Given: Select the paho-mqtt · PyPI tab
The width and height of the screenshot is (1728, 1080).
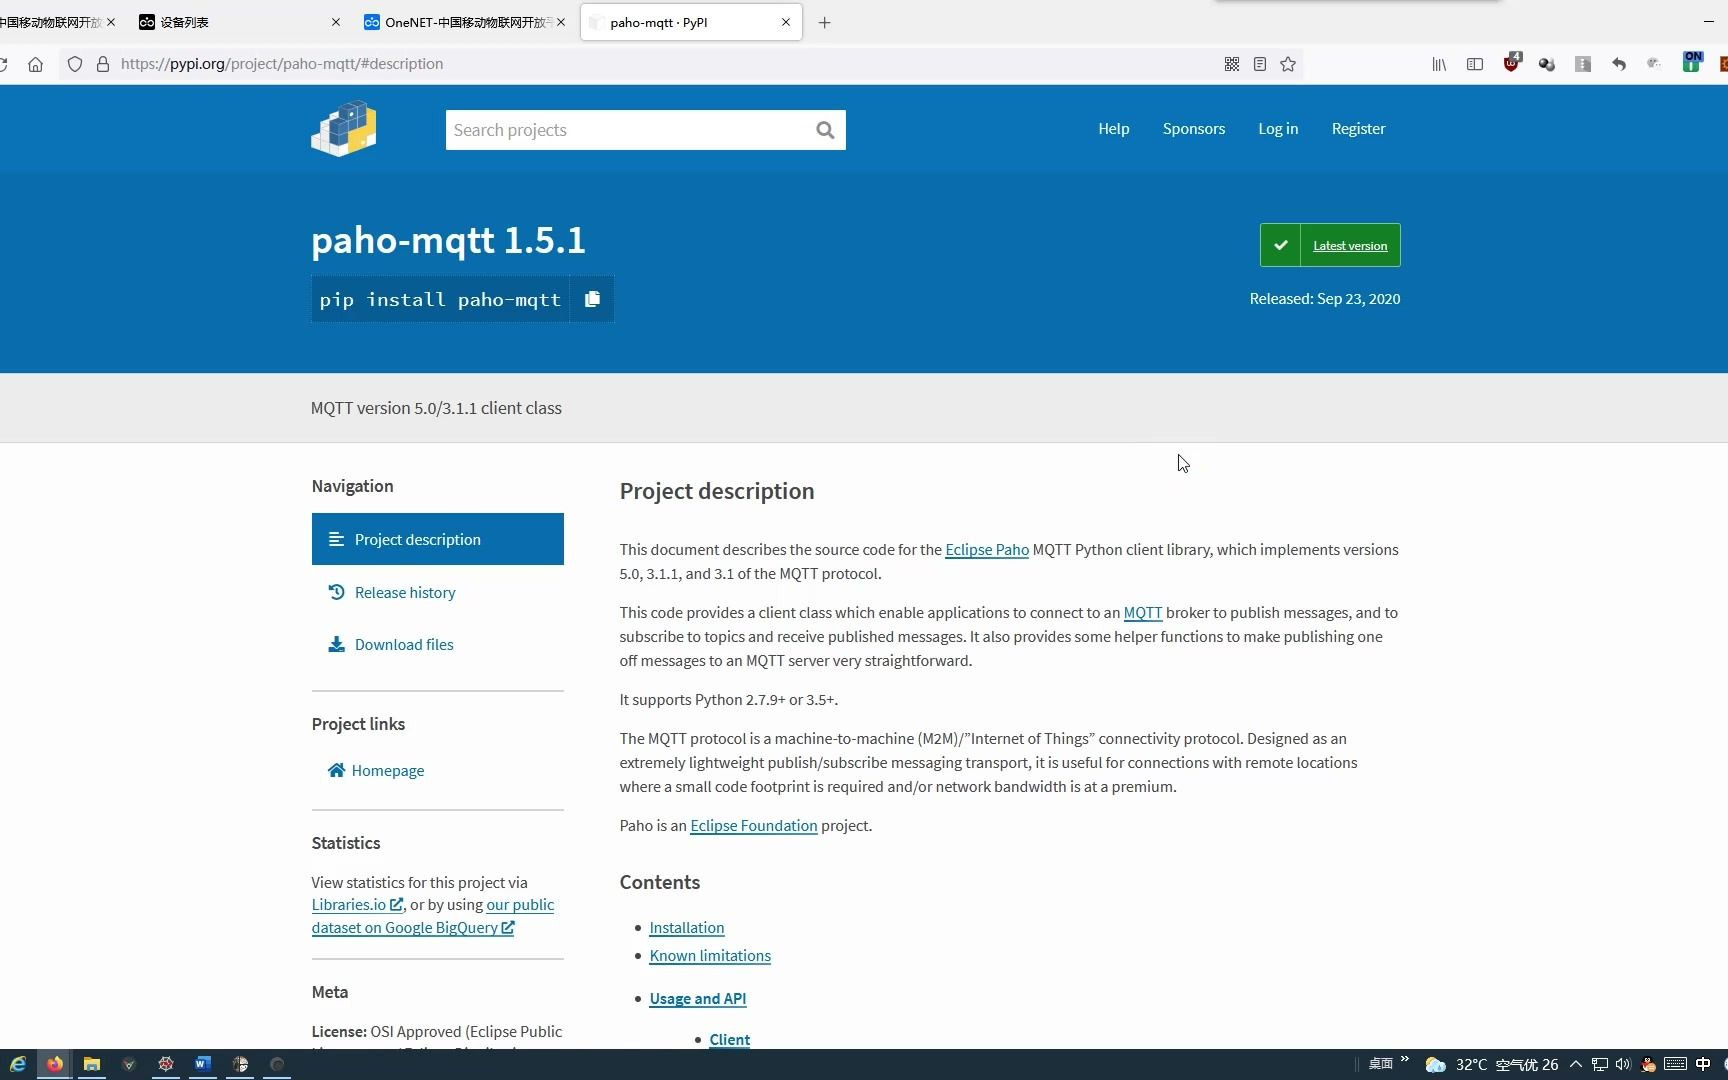Looking at the screenshot, I should (691, 22).
